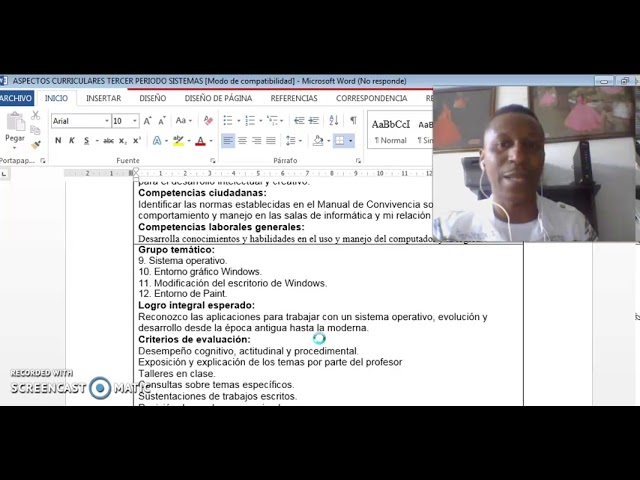Screen dimensions: 640x480
Task: Click 'Criterios de evaluación:' heading
Action: (x=194, y=340)
